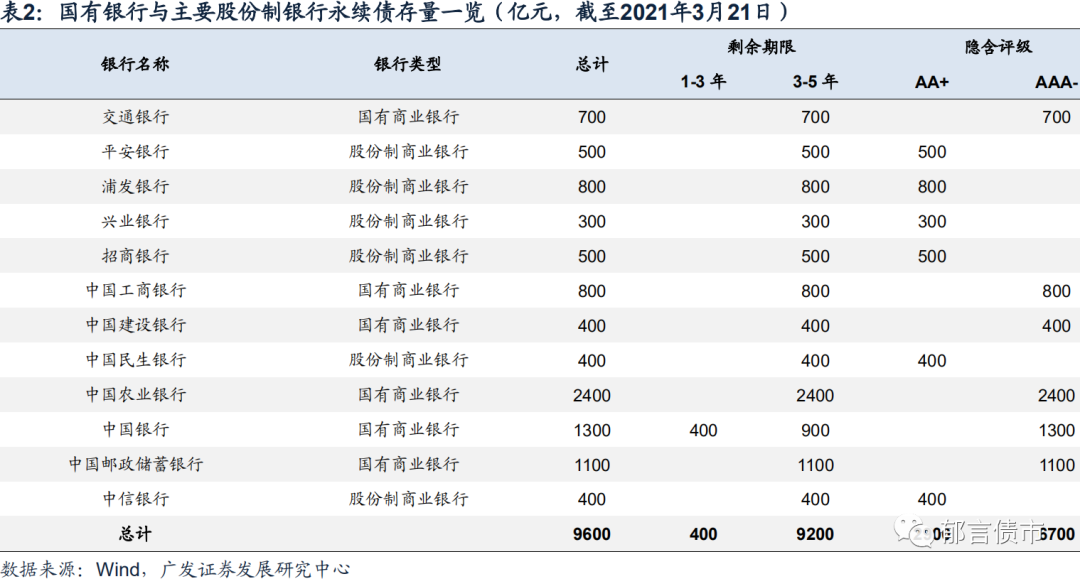Viewport: 1080px width, 579px height.
Task: Select the 浦发银行 row name
Action: (x=135, y=187)
